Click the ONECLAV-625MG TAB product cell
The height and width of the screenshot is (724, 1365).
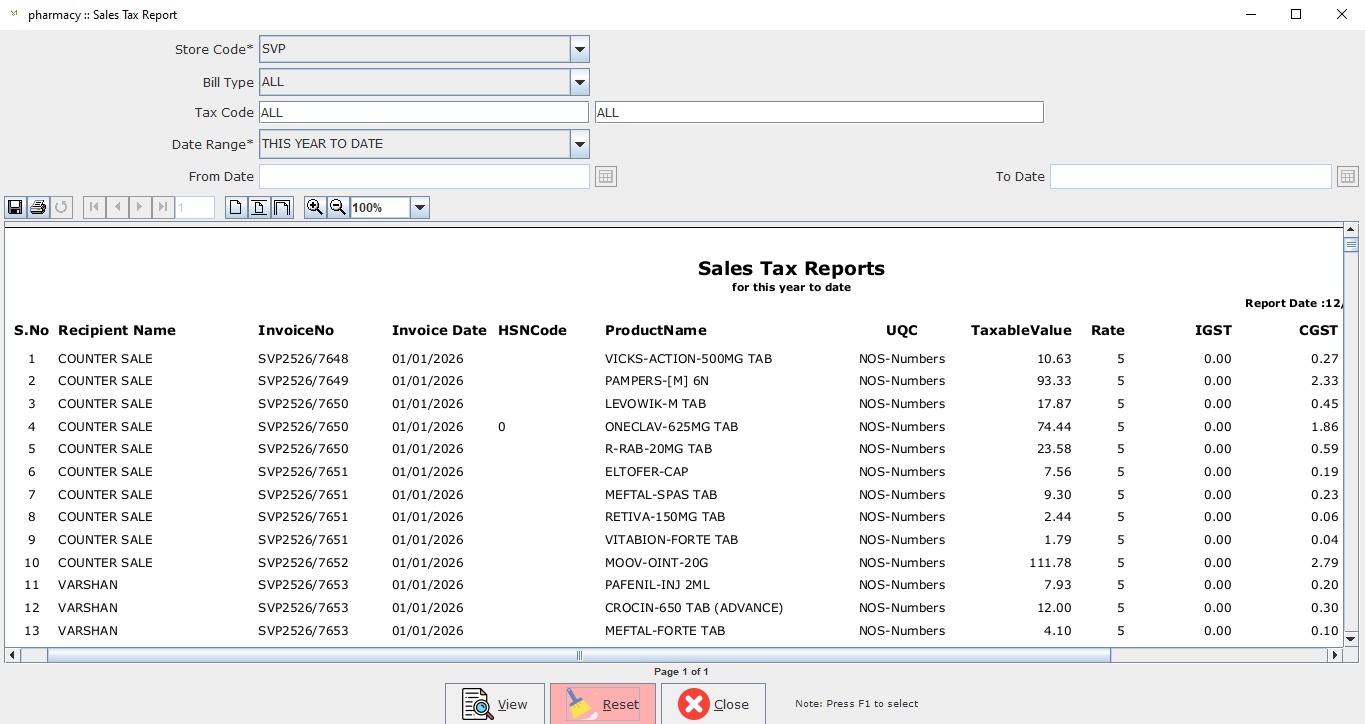(672, 427)
